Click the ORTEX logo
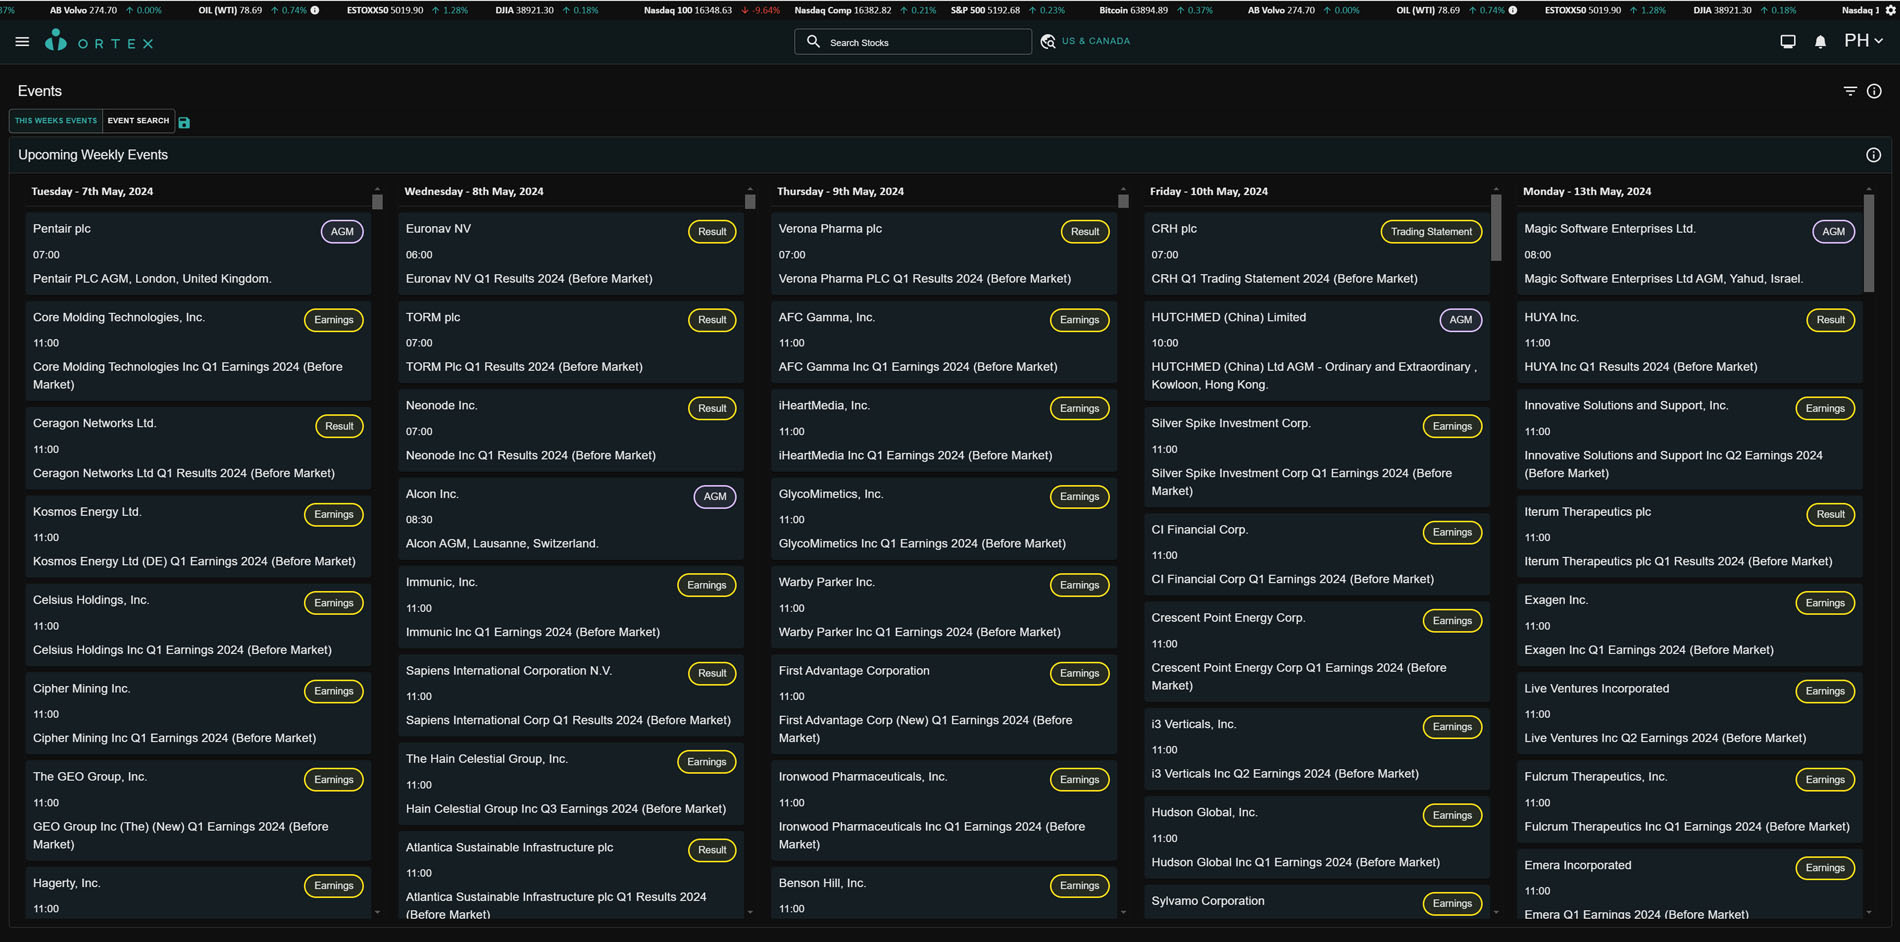The height and width of the screenshot is (942, 1900). (x=99, y=42)
